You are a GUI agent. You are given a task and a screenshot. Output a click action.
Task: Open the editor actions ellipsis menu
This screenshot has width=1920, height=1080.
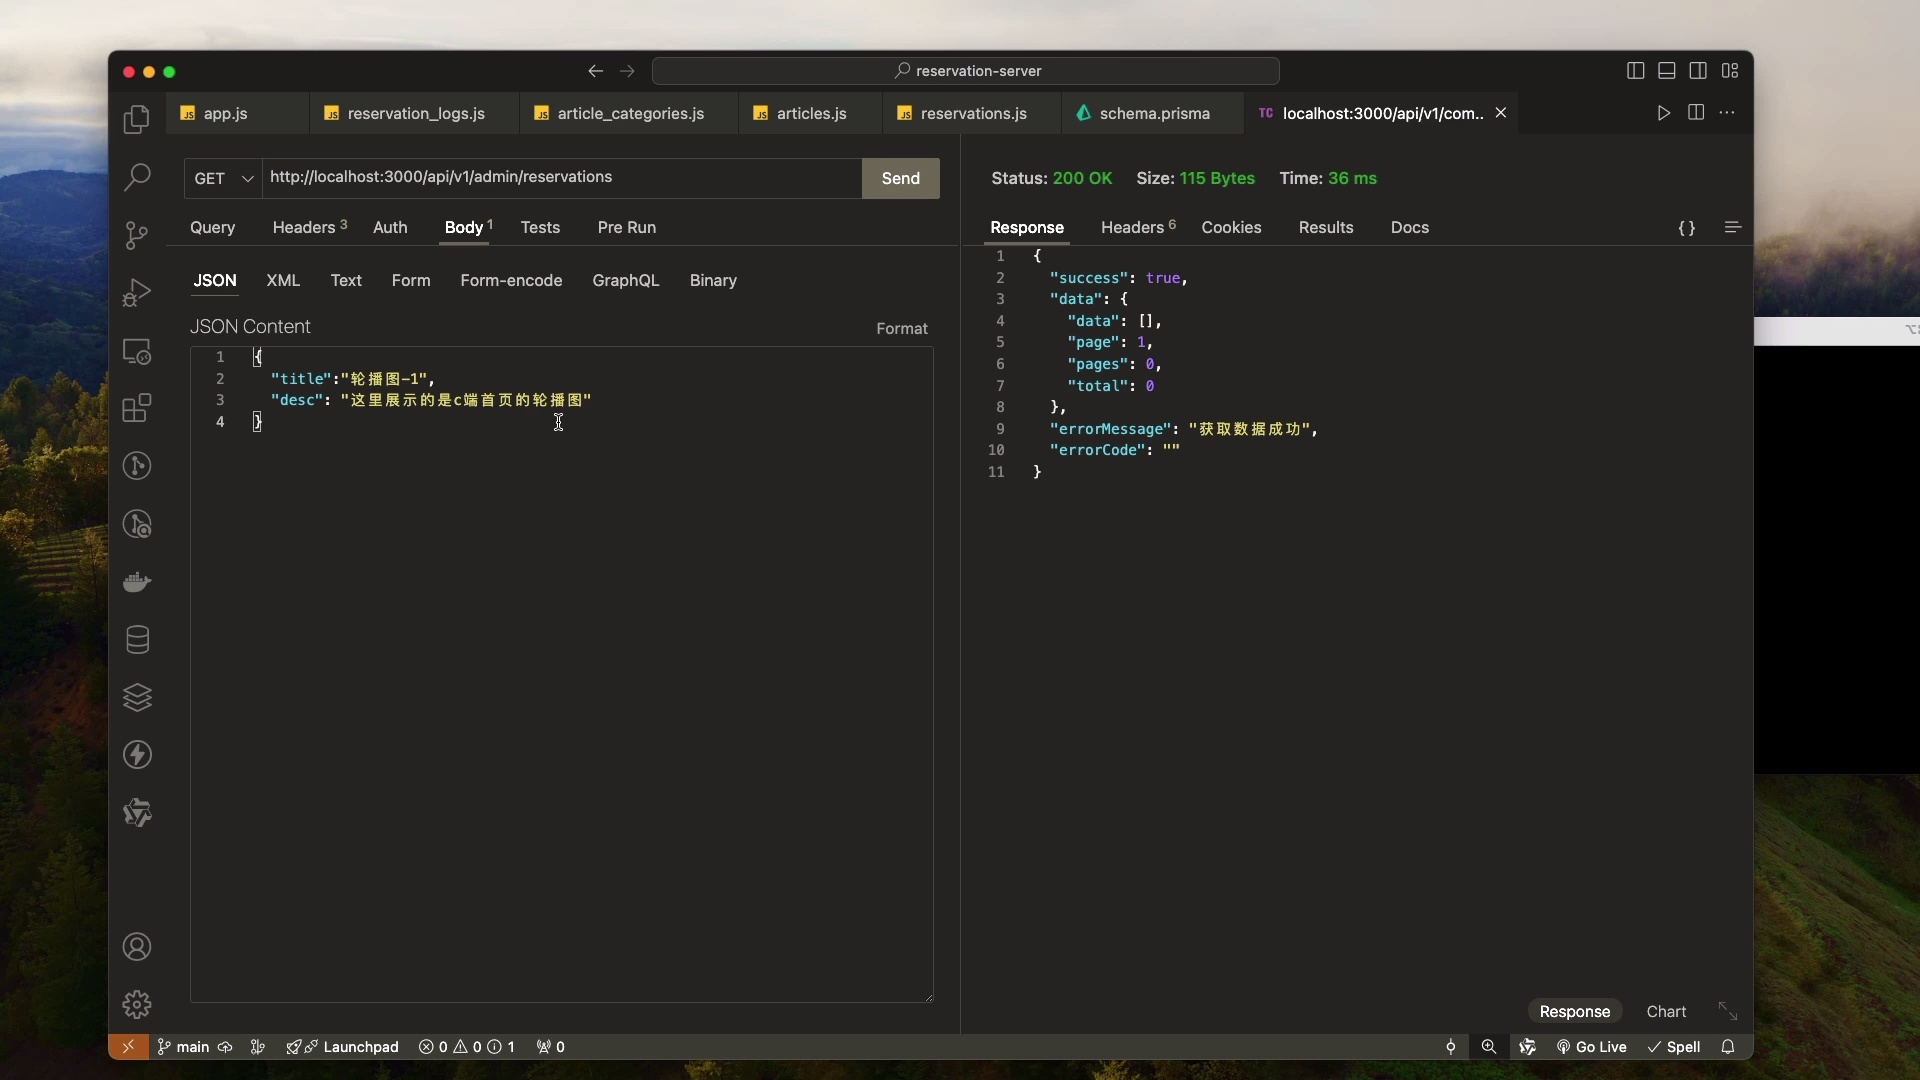(x=1728, y=113)
